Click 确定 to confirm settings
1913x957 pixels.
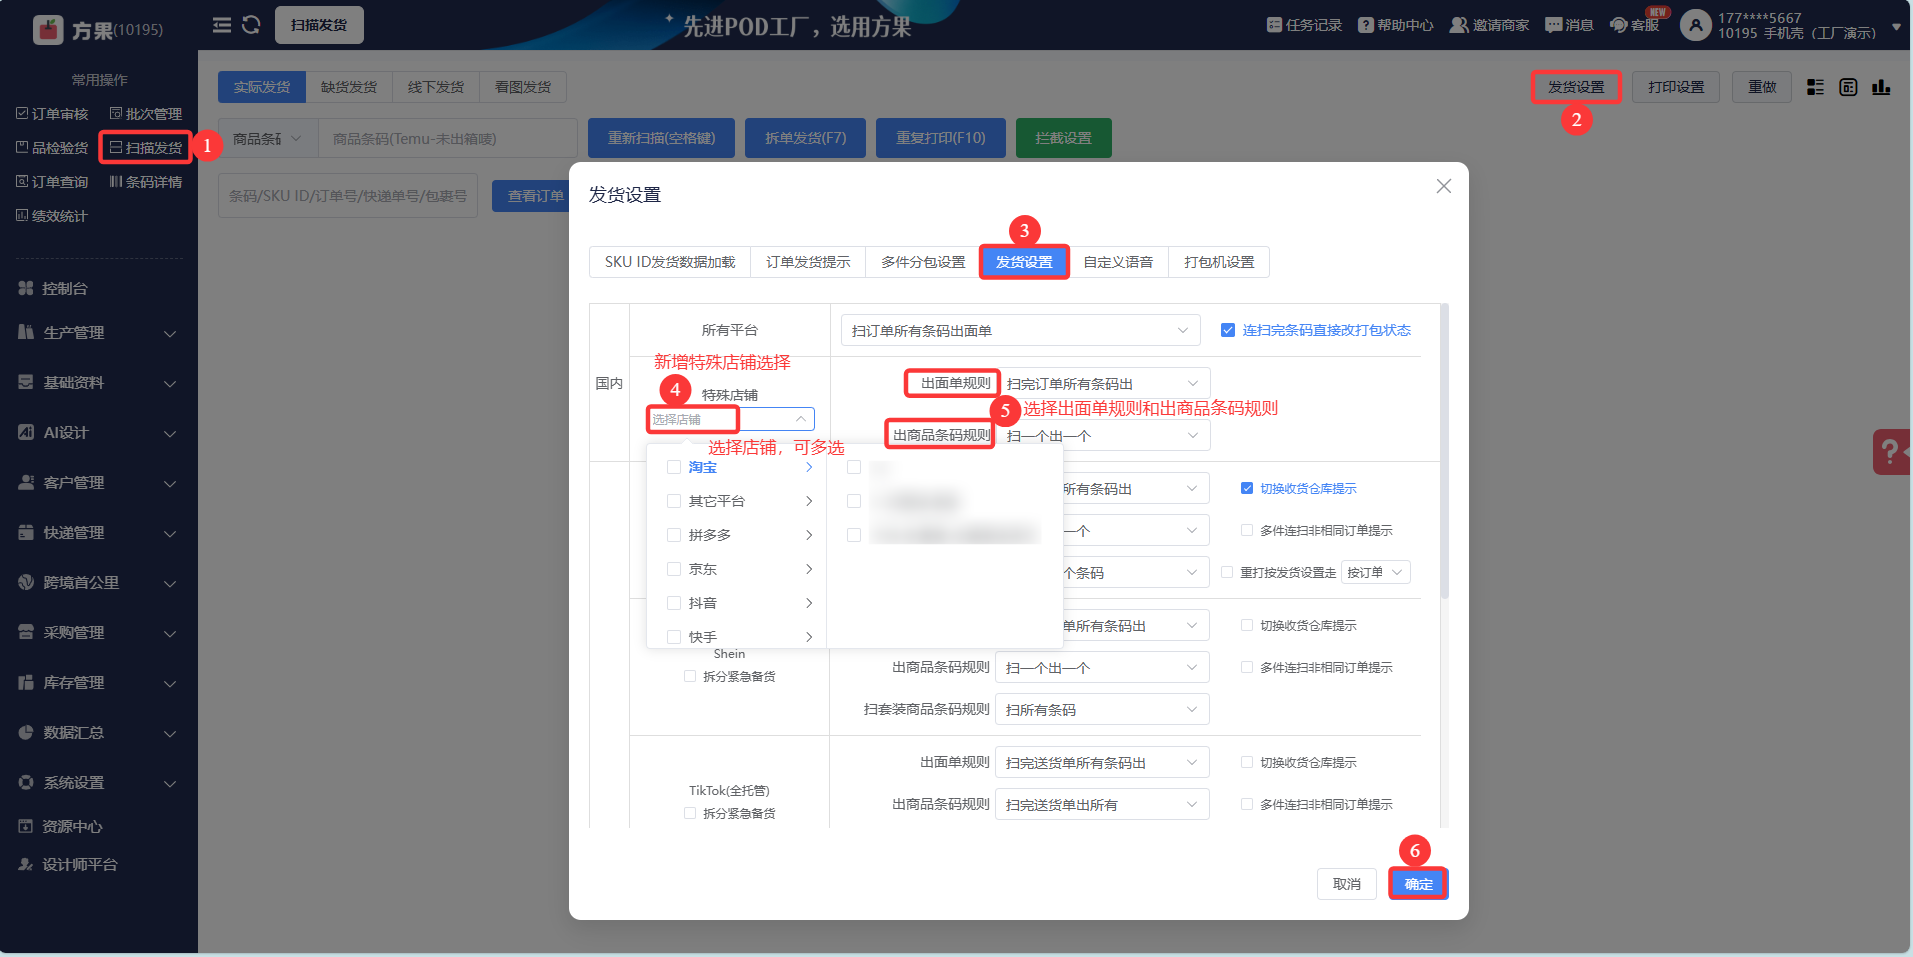[x=1418, y=884]
